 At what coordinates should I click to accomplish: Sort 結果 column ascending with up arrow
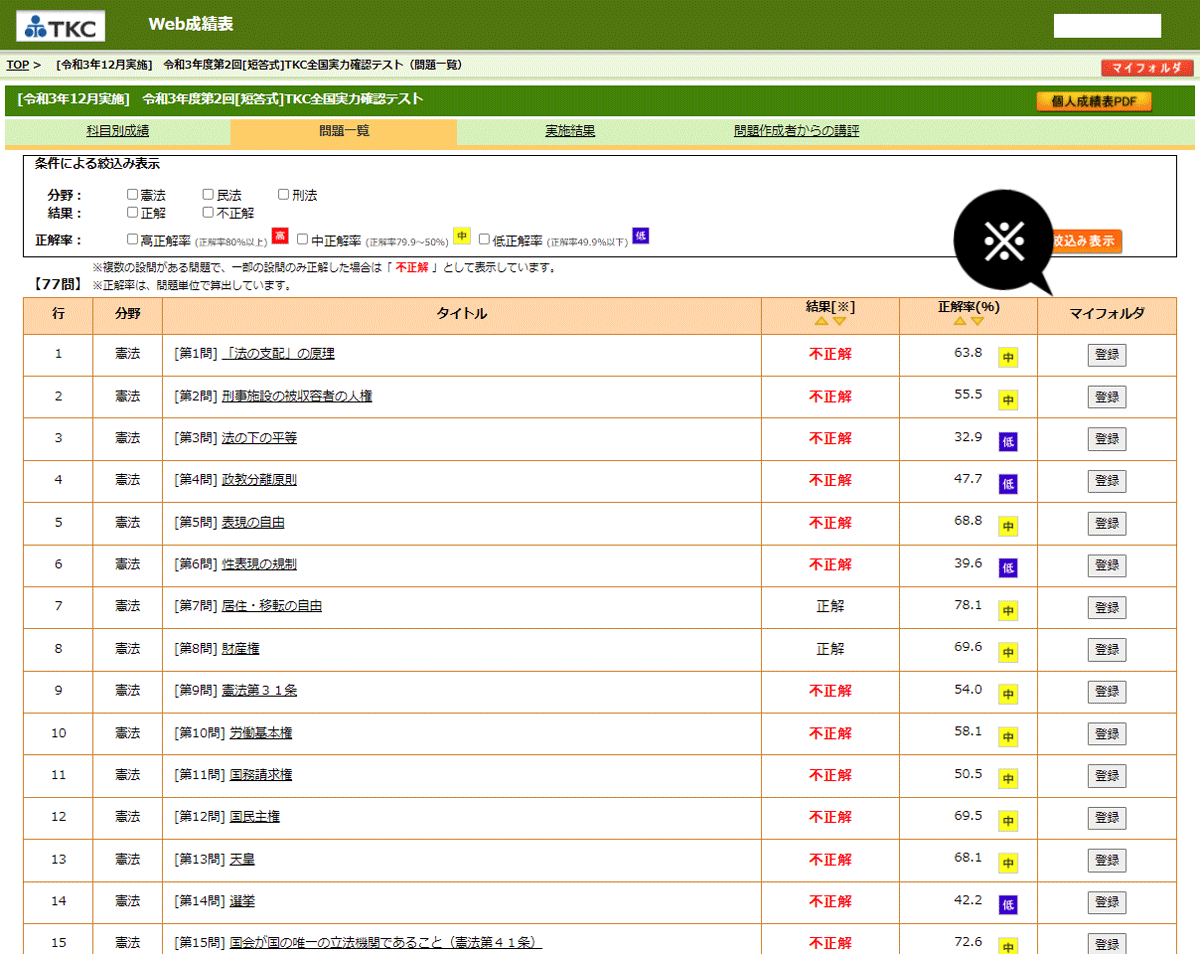point(821,321)
